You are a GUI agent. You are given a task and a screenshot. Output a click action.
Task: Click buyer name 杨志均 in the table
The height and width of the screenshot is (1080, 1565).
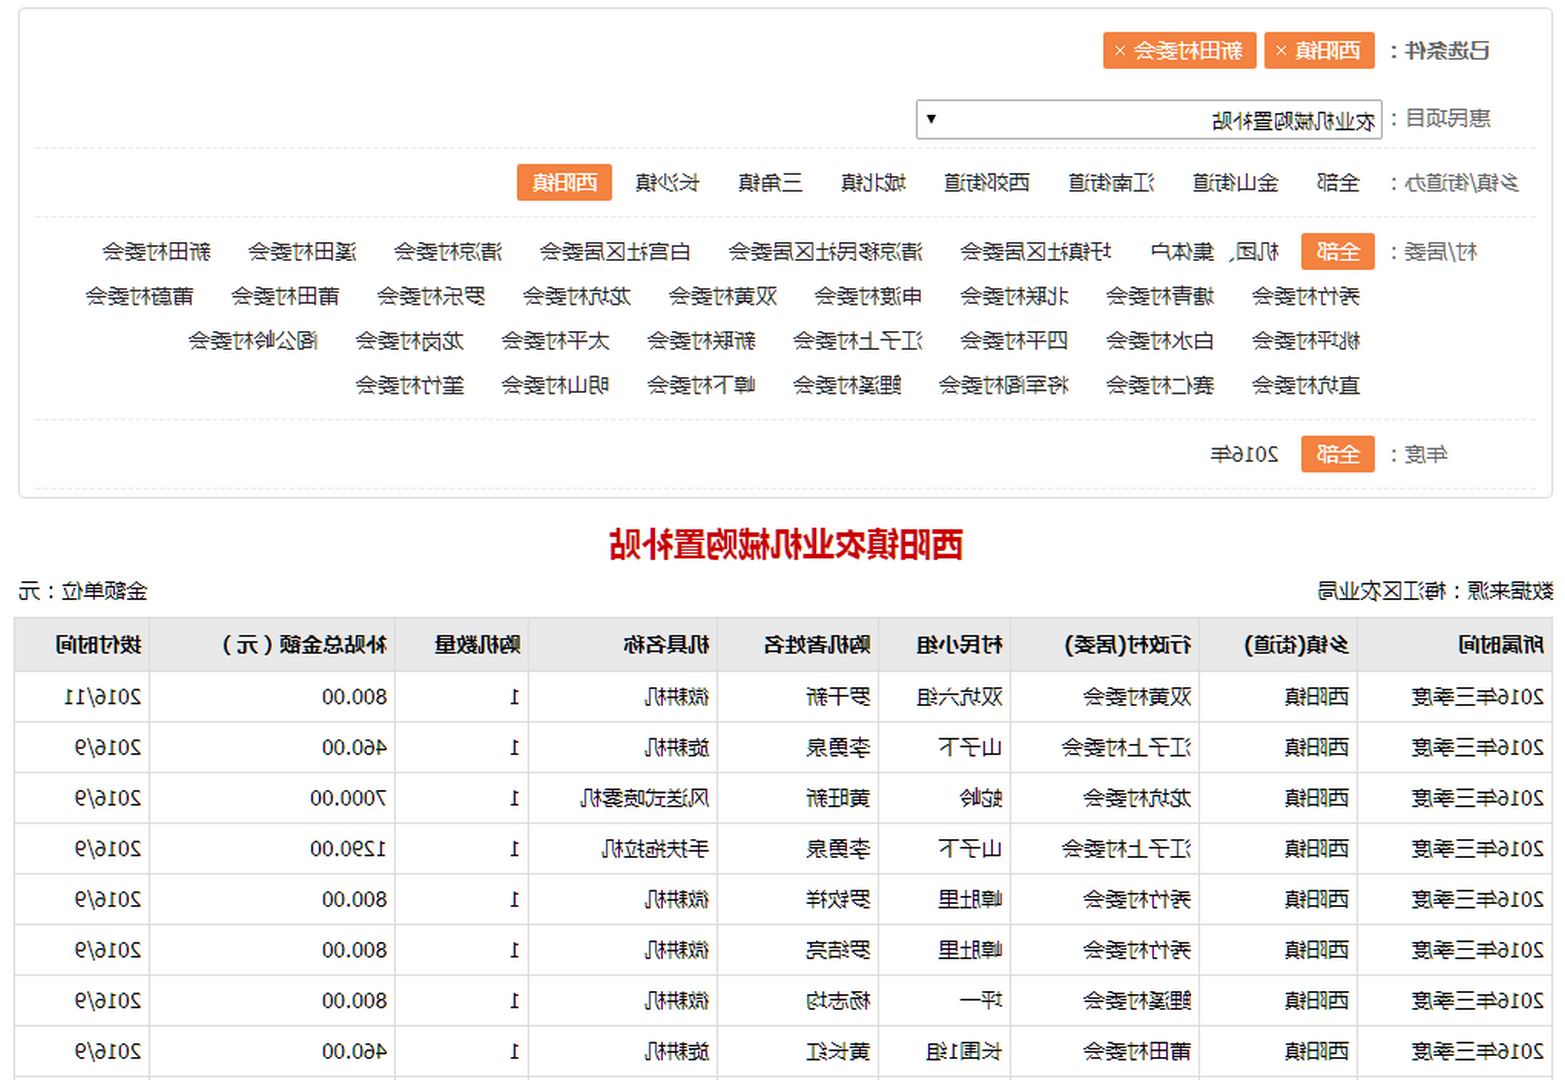[x=838, y=1001]
